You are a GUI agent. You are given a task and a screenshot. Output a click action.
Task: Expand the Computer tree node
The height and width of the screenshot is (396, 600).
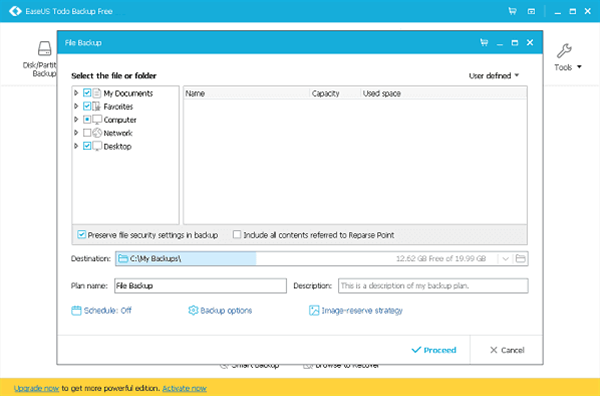(x=76, y=120)
